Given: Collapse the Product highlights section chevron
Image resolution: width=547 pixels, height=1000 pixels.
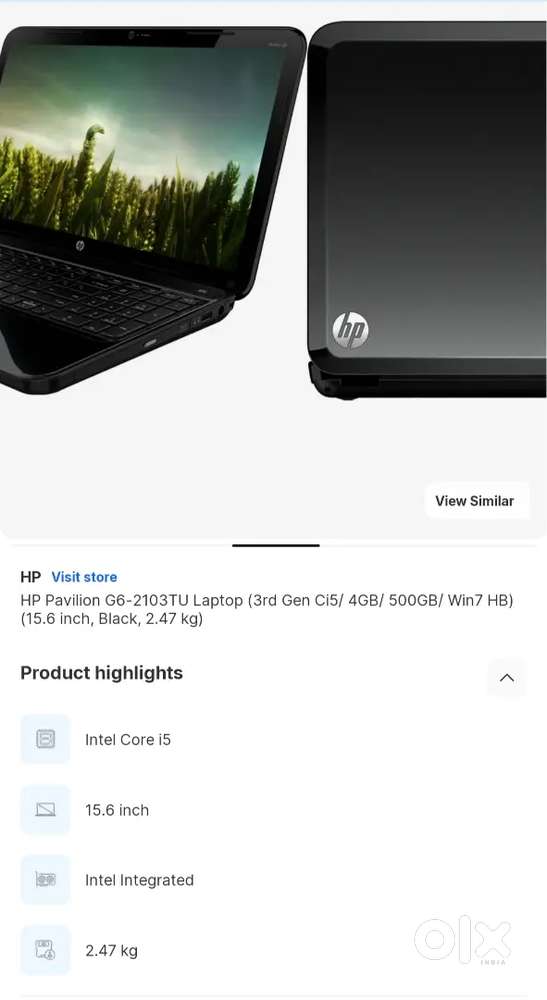Looking at the screenshot, I should pyautogui.click(x=507, y=677).
